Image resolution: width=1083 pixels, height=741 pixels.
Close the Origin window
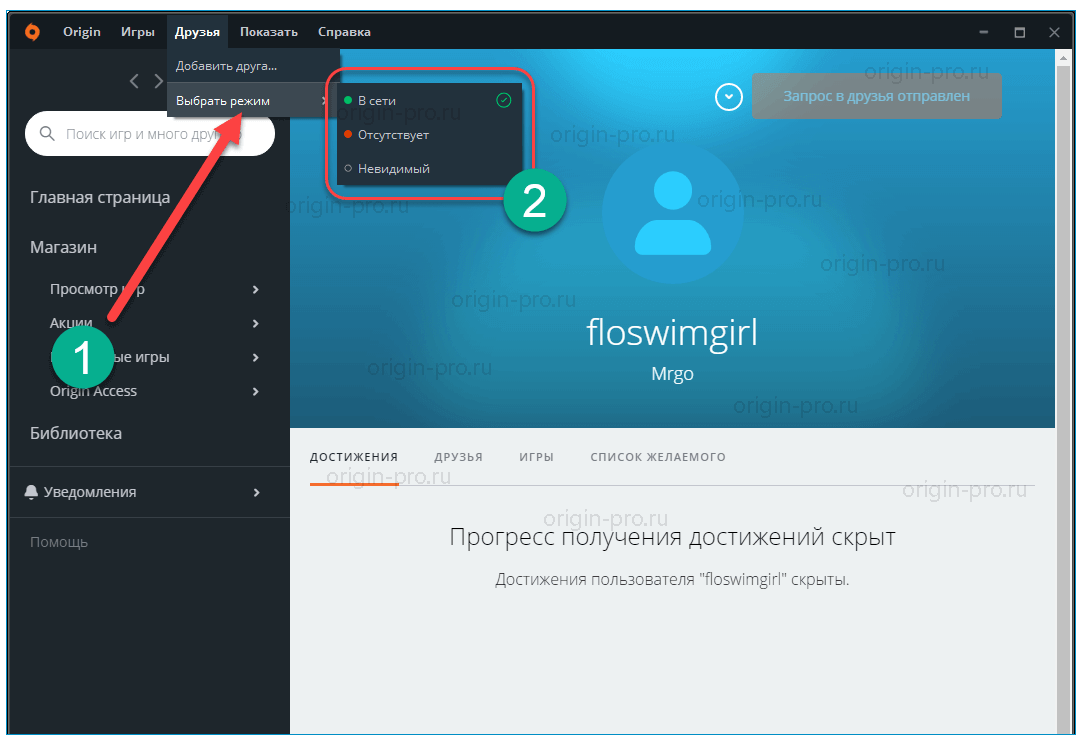(1054, 32)
